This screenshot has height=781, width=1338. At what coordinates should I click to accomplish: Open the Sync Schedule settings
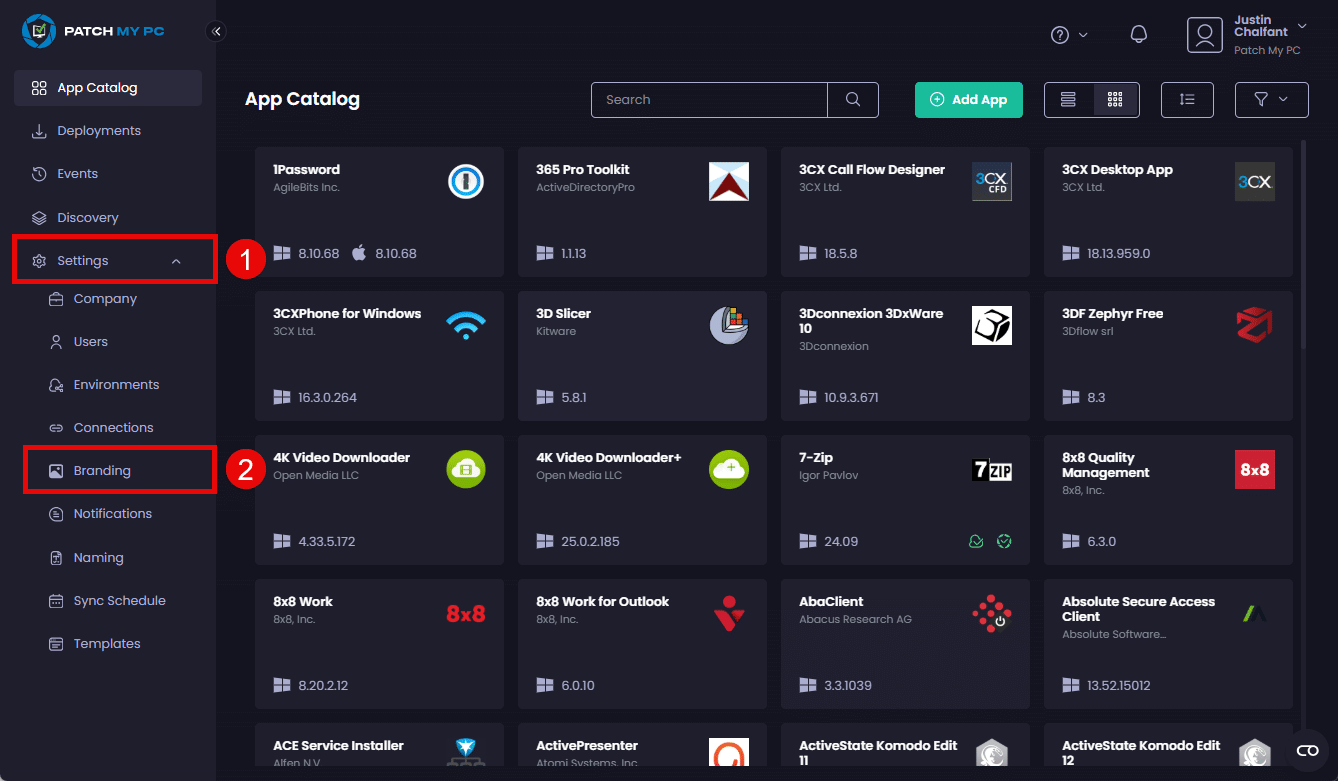point(119,601)
